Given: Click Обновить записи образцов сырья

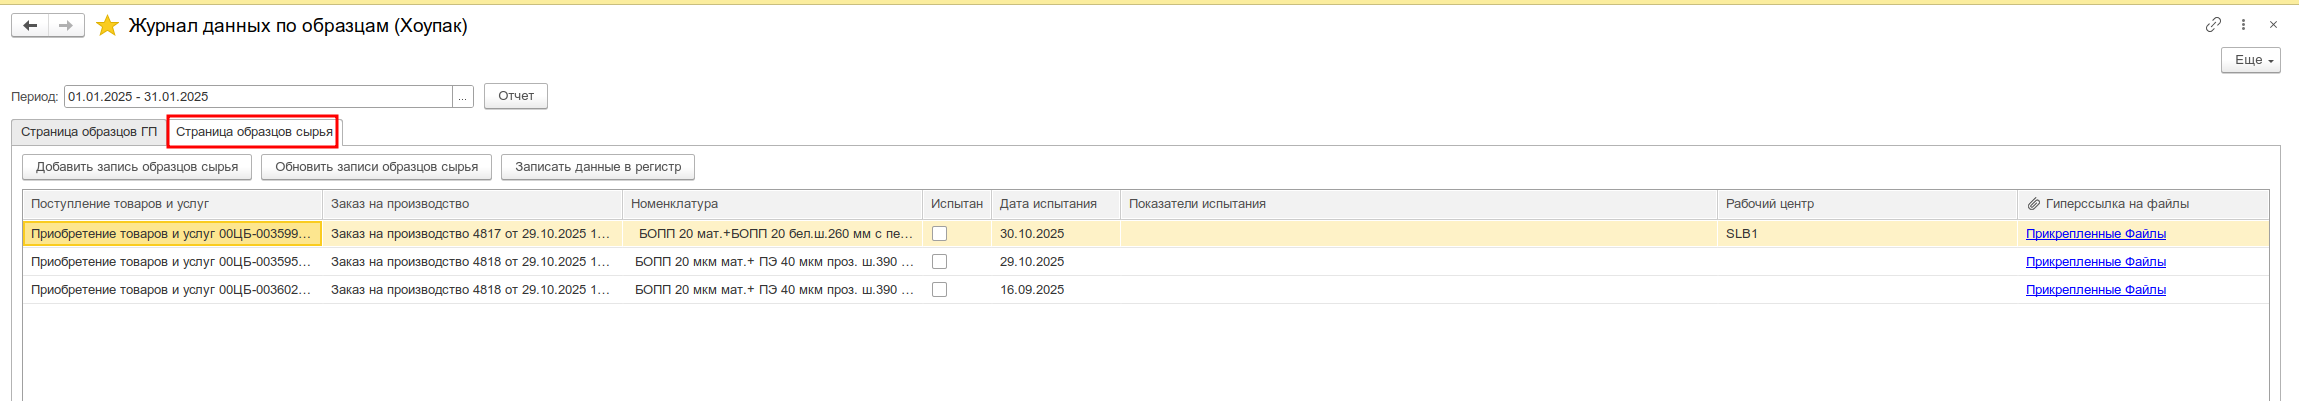Looking at the screenshot, I should point(376,167).
